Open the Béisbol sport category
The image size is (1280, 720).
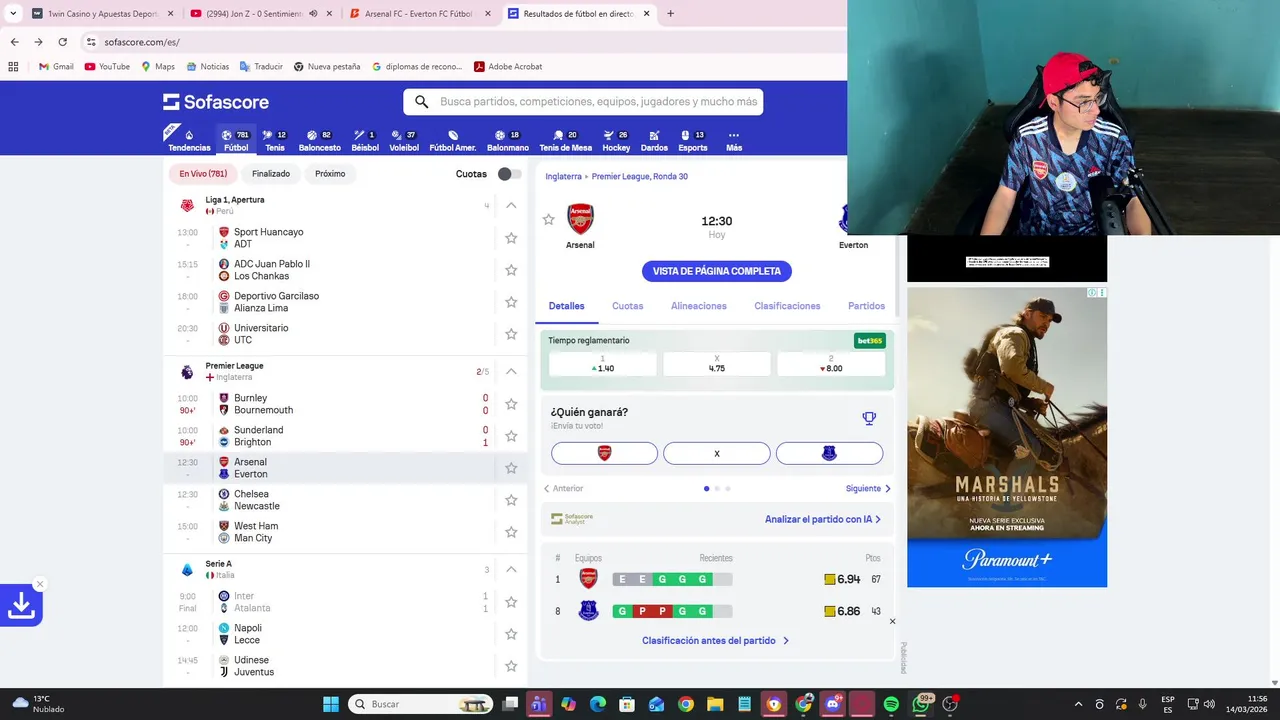point(365,141)
